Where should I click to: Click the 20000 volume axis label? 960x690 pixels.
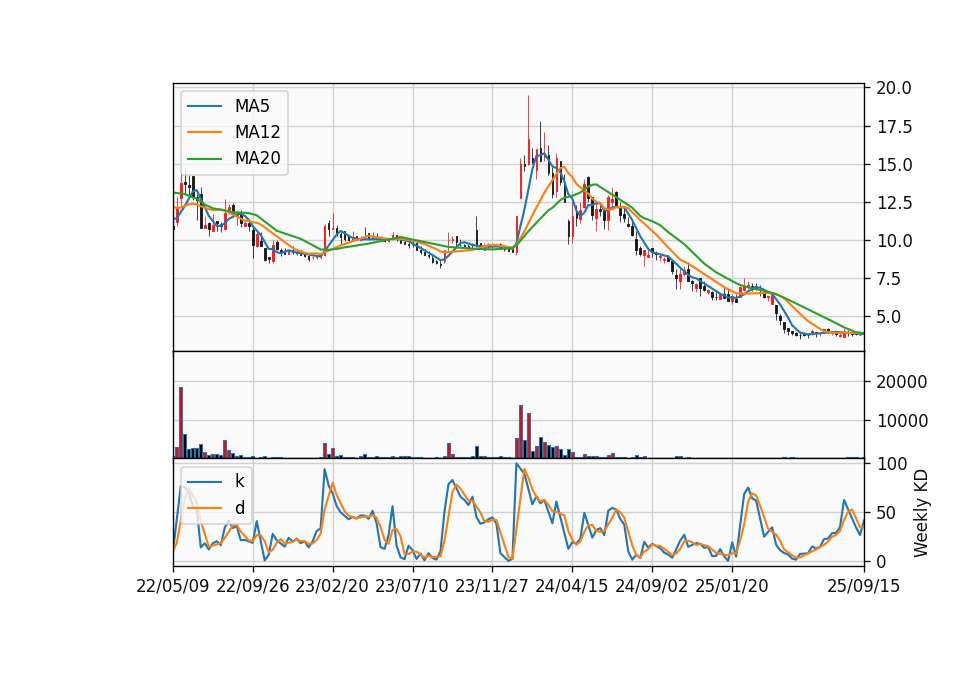[902, 381]
